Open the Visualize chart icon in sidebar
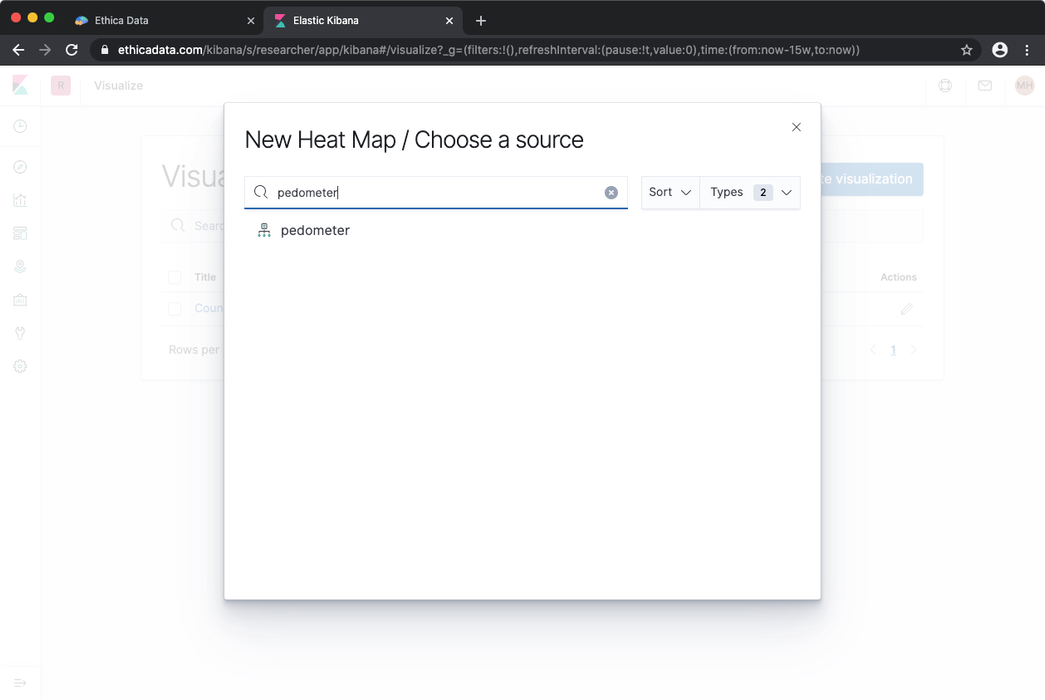 [20, 199]
